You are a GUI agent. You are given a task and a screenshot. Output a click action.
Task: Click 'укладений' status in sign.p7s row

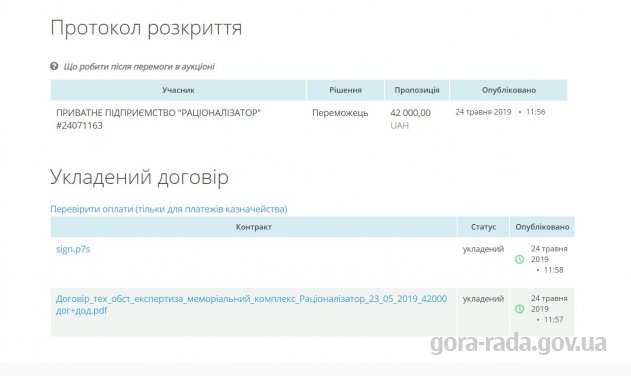click(483, 249)
